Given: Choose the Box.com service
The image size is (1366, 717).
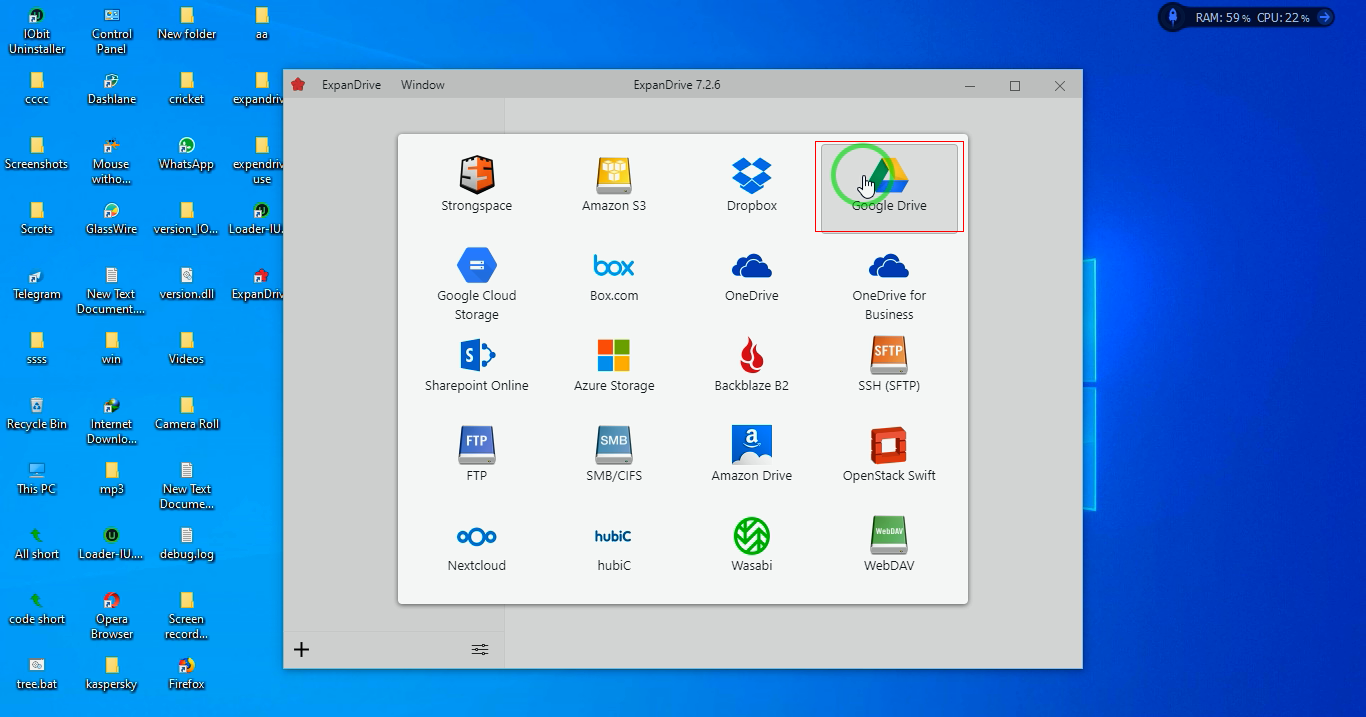Looking at the screenshot, I should pyautogui.click(x=614, y=266).
